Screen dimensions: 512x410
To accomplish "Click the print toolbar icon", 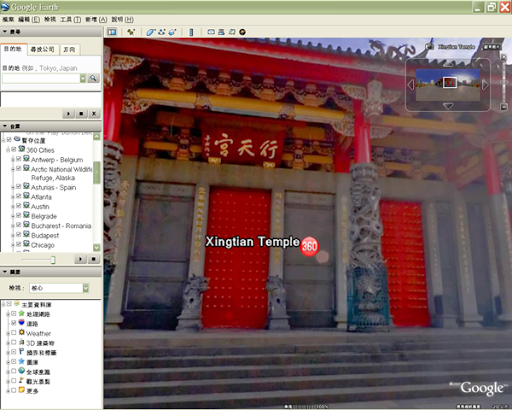I will click(221, 32).
